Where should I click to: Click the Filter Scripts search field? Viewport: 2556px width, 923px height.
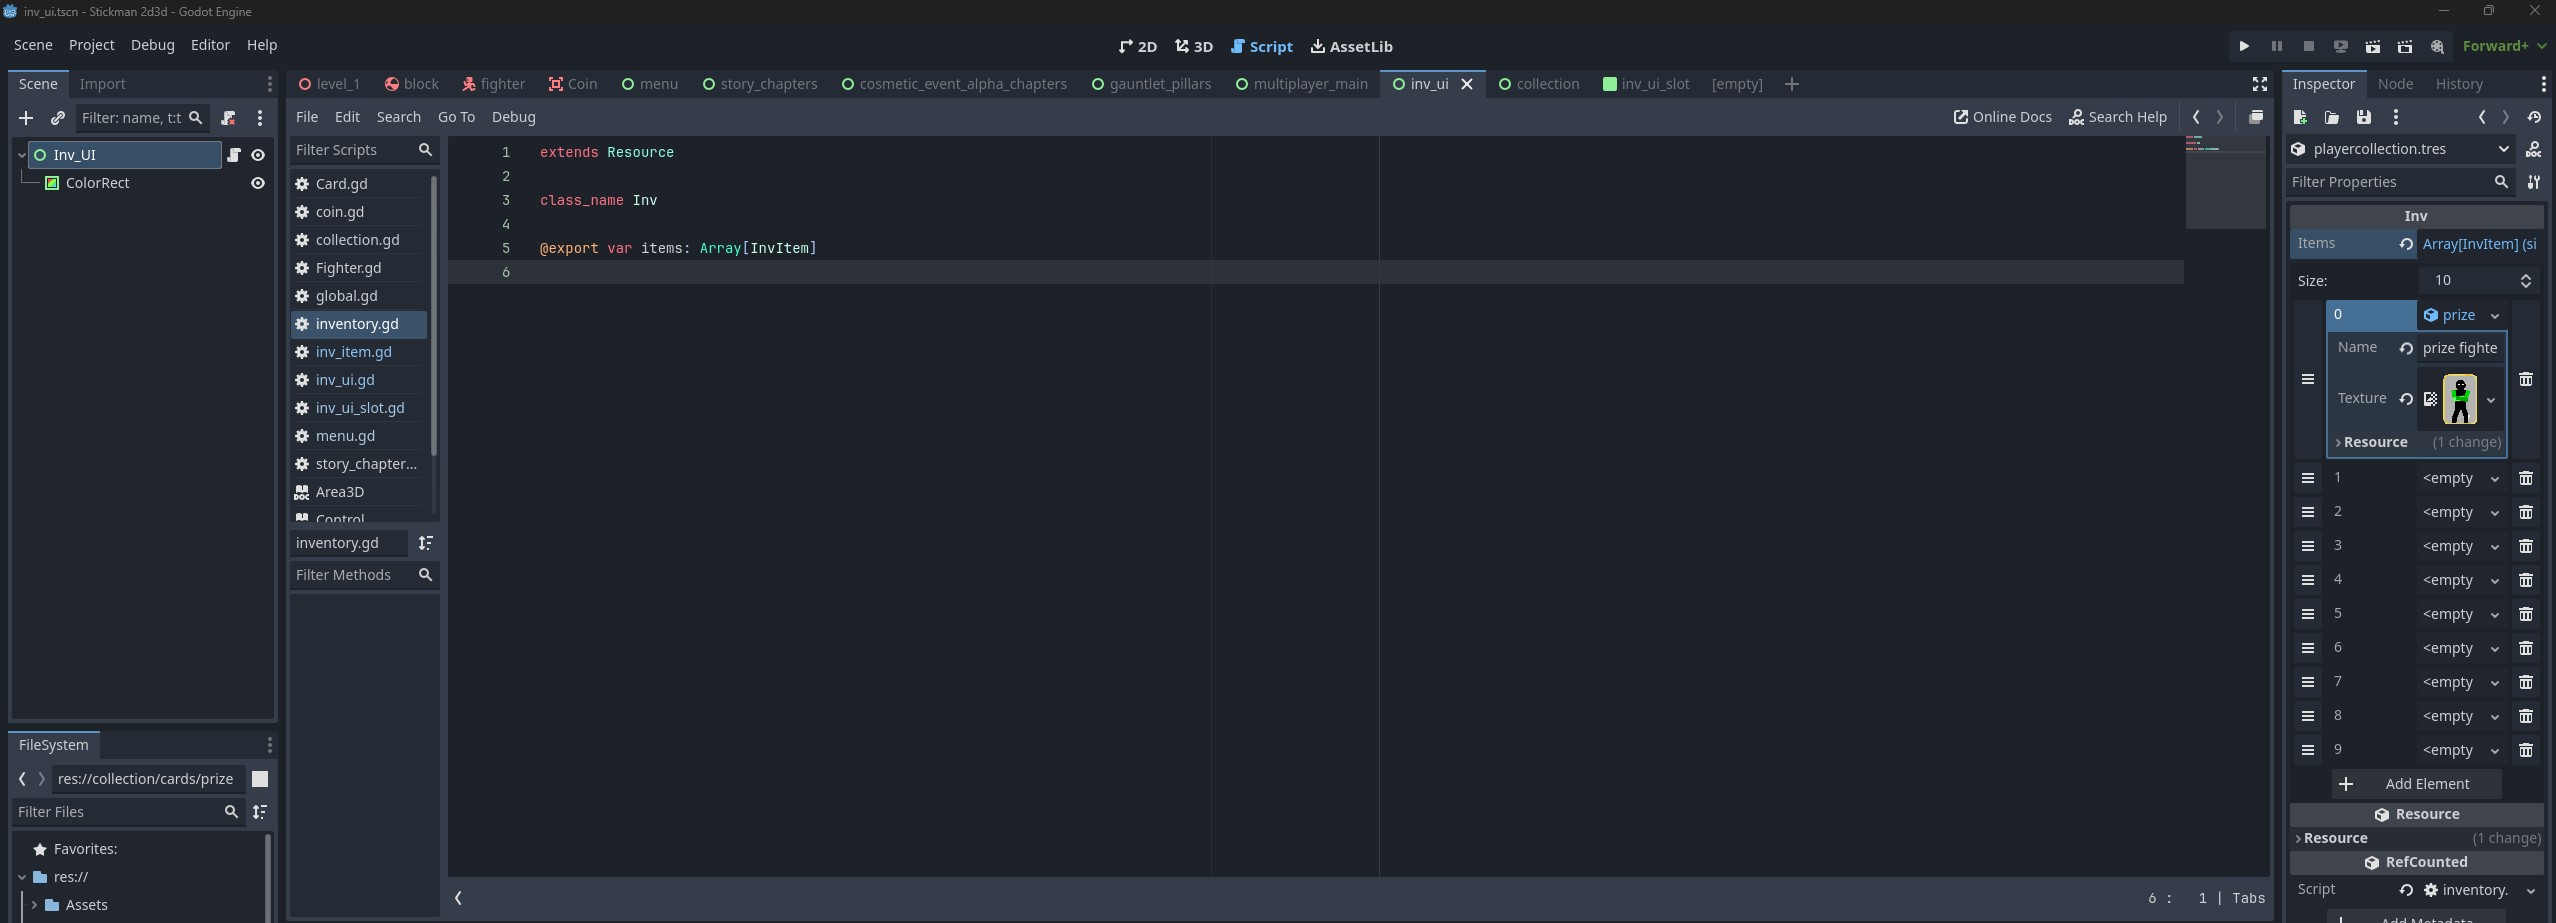pyautogui.click(x=353, y=150)
